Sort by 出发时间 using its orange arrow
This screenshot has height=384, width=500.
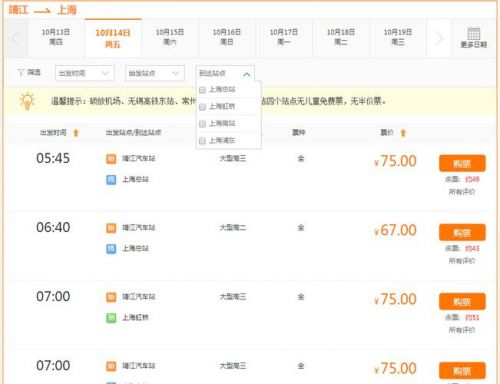pyautogui.click(x=76, y=133)
